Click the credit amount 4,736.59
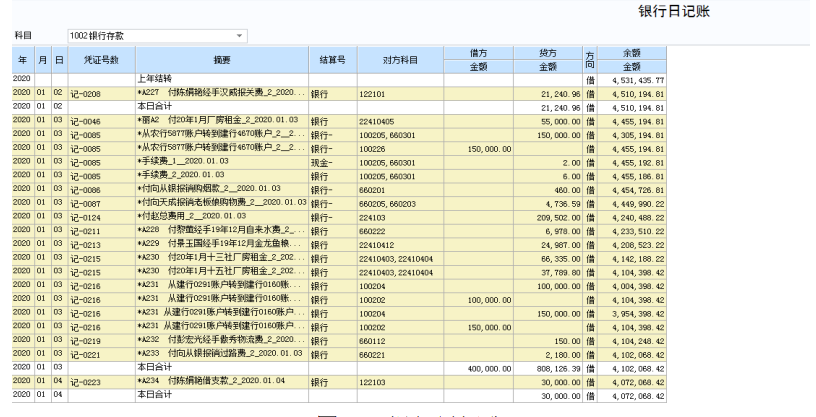 tap(548, 204)
